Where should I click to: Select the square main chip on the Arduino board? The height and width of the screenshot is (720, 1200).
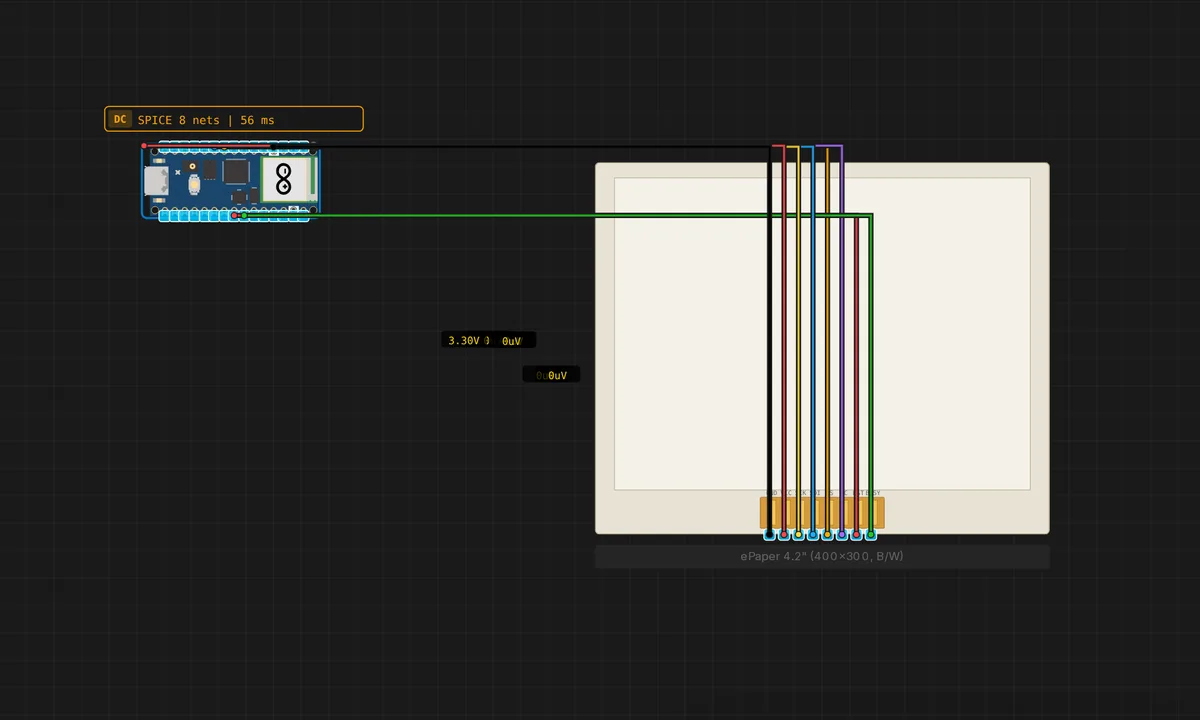click(x=236, y=172)
